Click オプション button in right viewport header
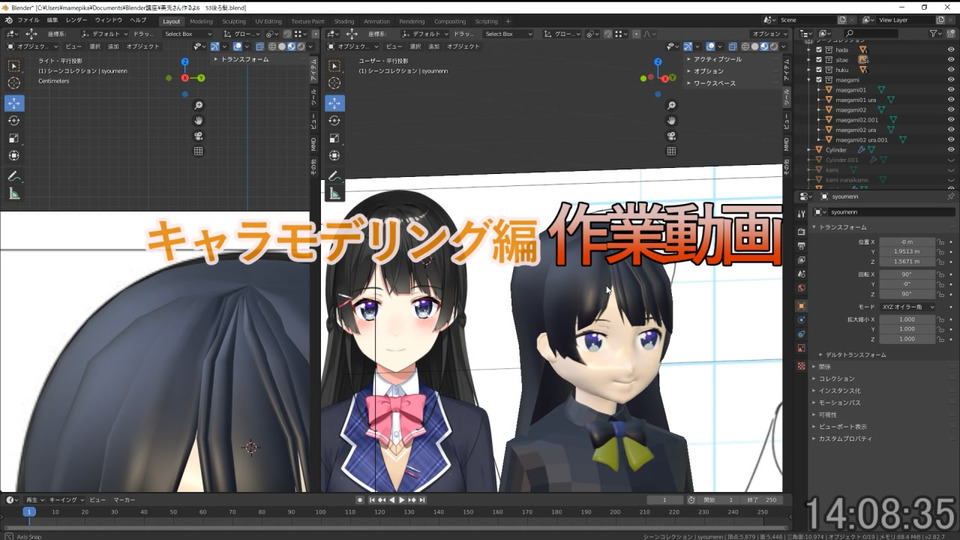960x540 pixels. (769, 34)
